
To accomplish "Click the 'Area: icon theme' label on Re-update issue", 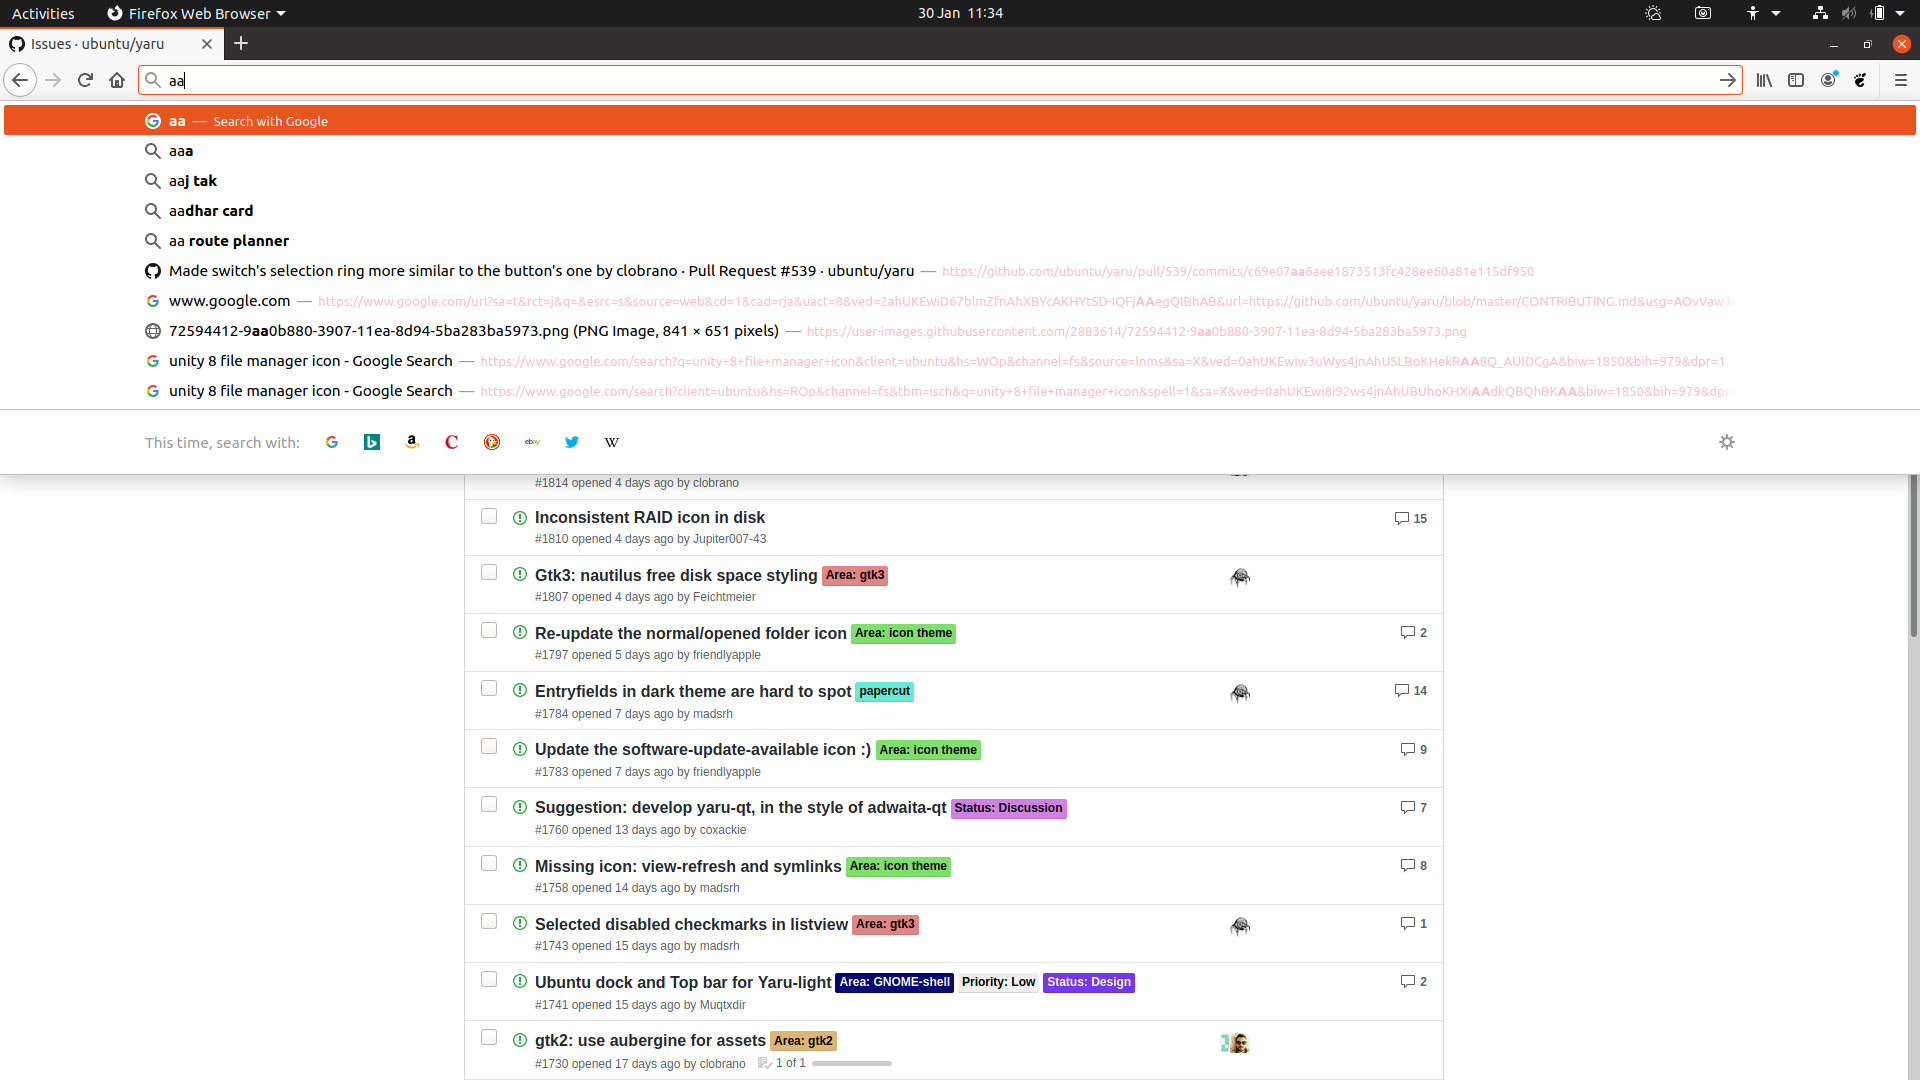I will (x=903, y=633).
